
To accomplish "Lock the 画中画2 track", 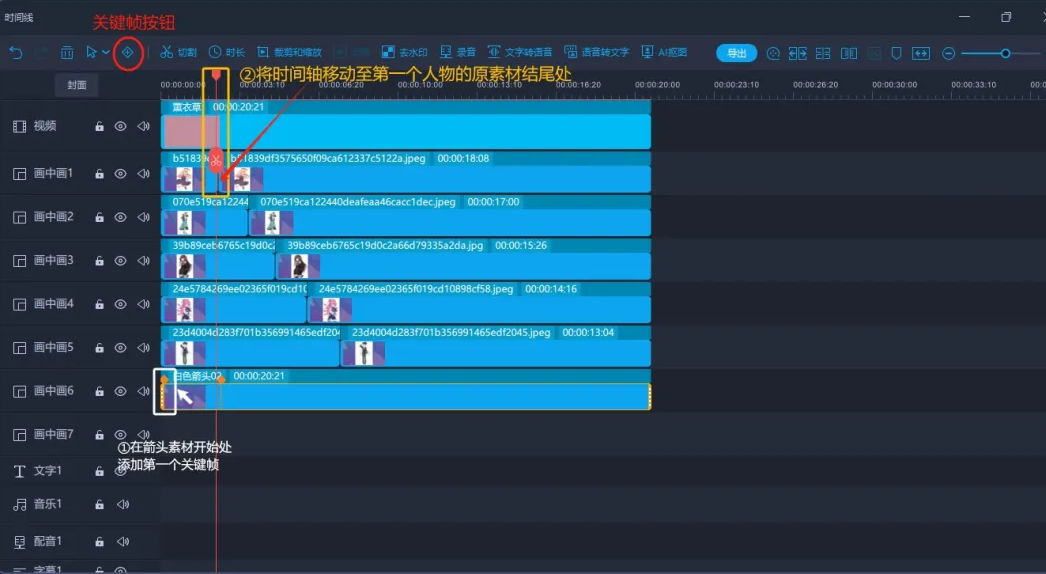I will click(x=99, y=217).
